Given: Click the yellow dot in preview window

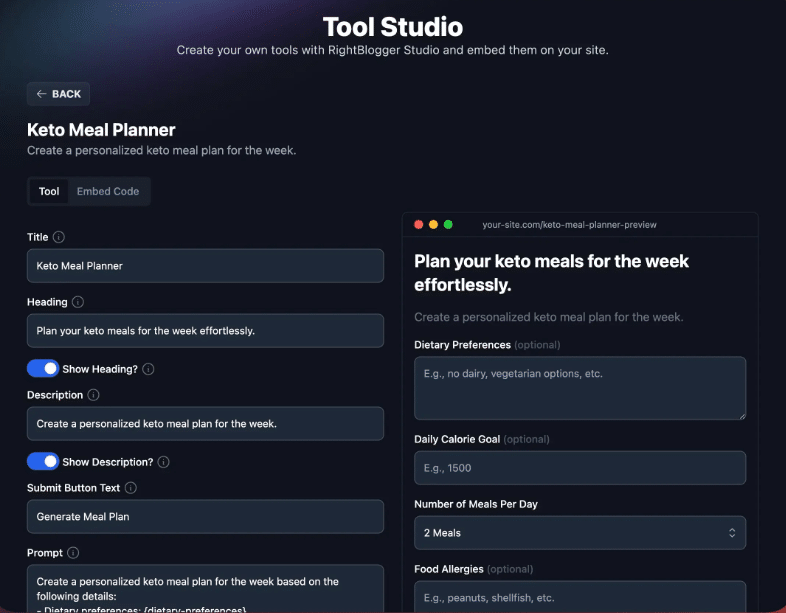Looking at the screenshot, I should tap(434, 225).
